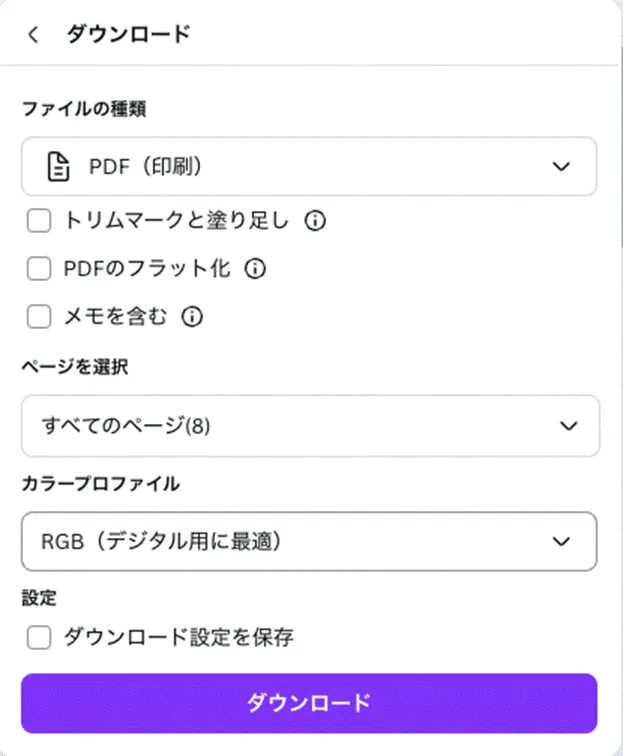Check the メモを含む checkbox
Screen dimensions: 623x756
[39, 317]
